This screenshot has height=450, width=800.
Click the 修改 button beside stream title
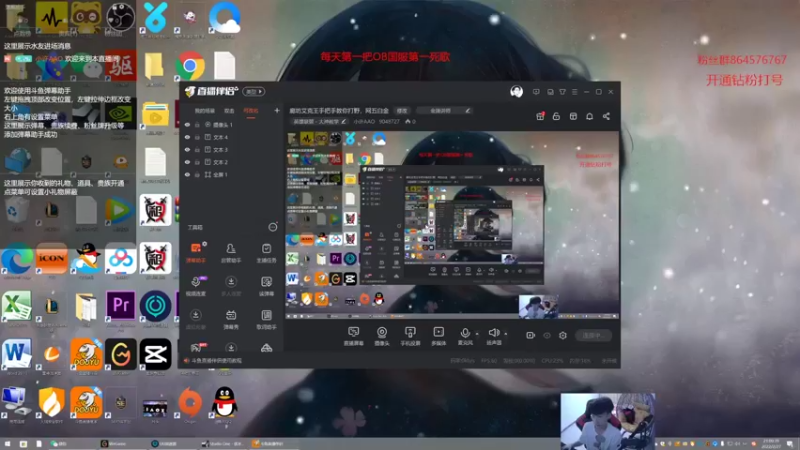pyautogui.click(x=402, y=111)
